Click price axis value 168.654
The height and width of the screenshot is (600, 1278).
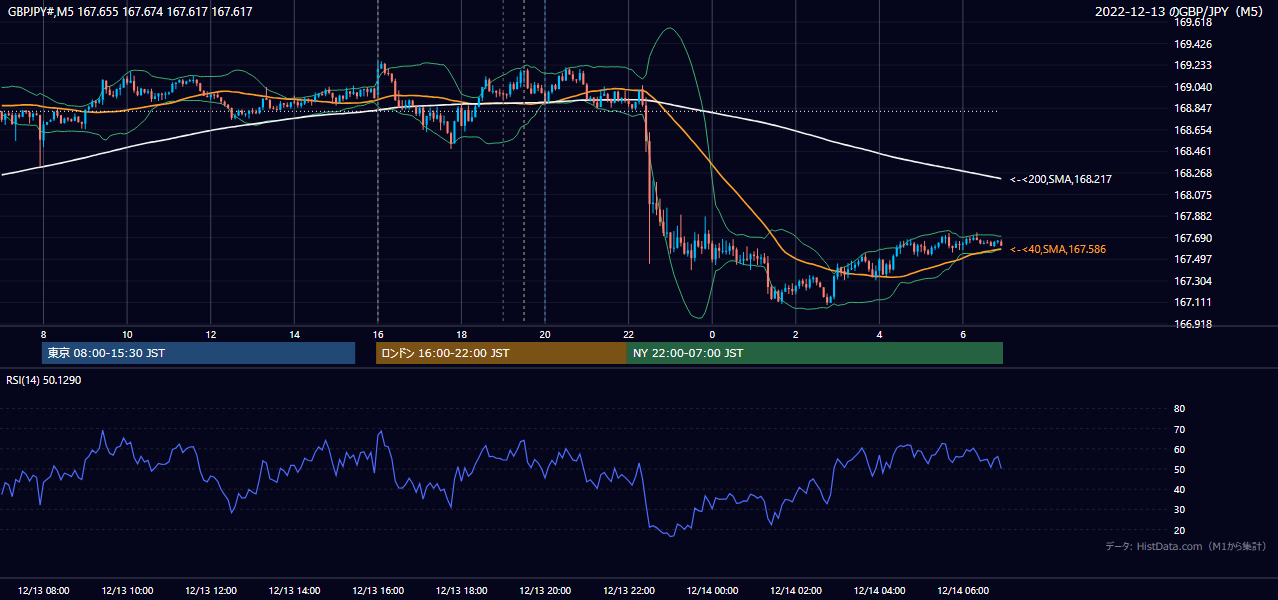[1192, 130]
